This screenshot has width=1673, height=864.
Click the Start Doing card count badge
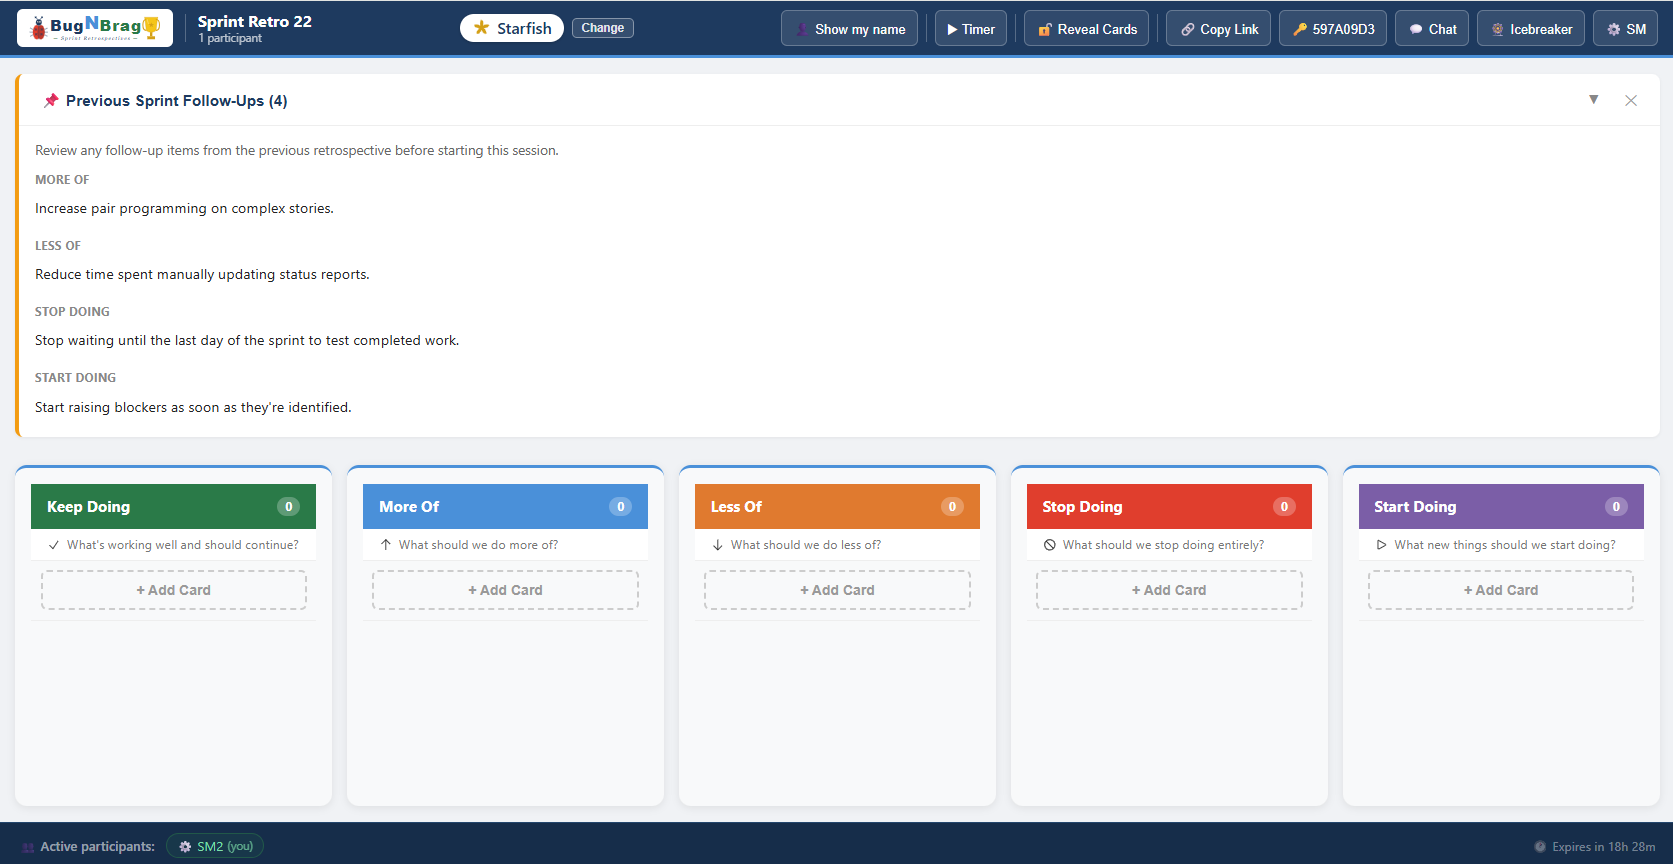point(1616,507)
